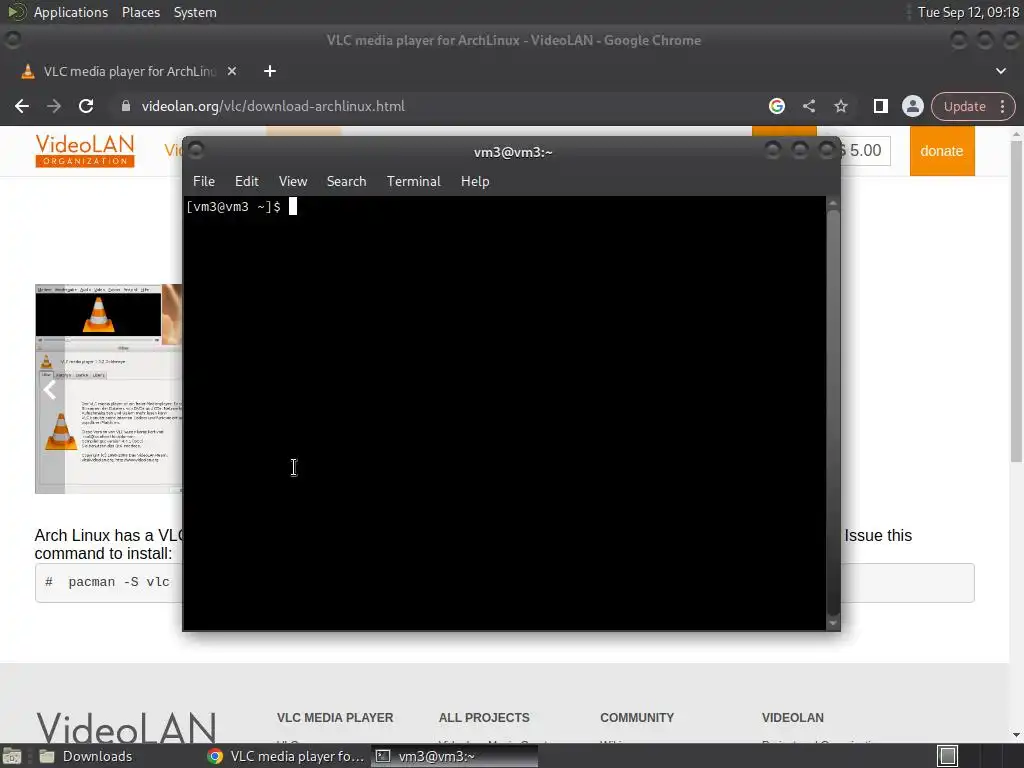Click the terminal scrollbar
Image resolution: width=1024 pixels, height=768 pixels.
point(833,411)
